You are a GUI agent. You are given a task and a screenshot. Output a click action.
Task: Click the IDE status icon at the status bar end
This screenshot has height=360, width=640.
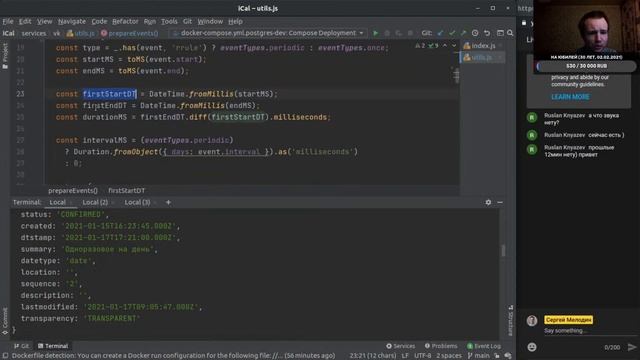click(x=508, y=356)
